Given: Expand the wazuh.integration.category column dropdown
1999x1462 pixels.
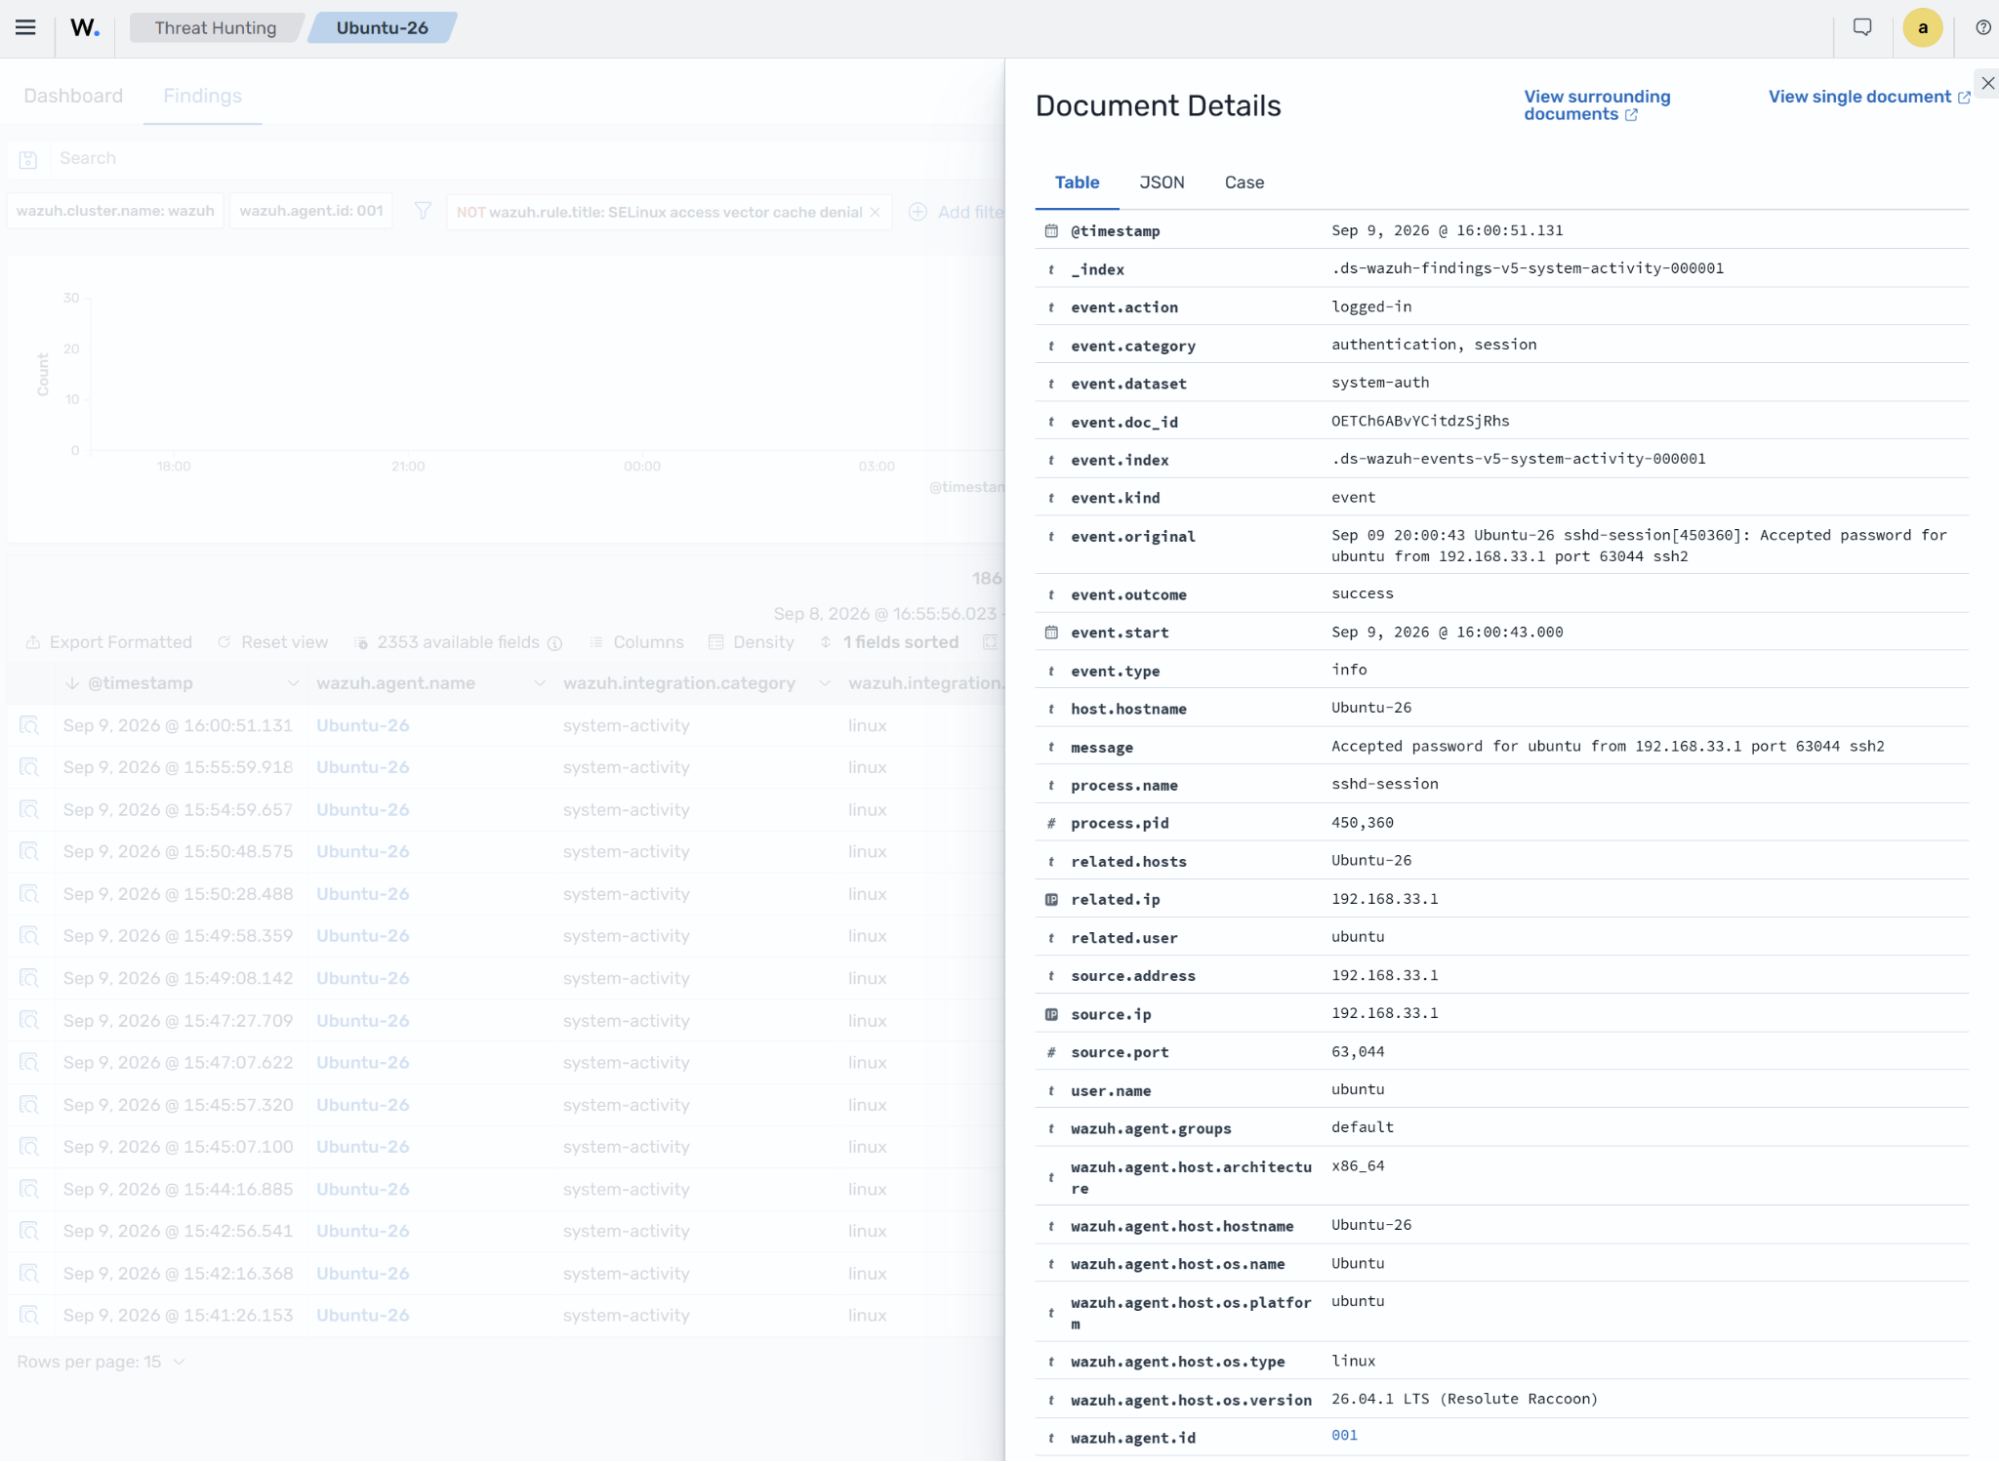Looking at the screenshot, I should [x=824, y=684].
